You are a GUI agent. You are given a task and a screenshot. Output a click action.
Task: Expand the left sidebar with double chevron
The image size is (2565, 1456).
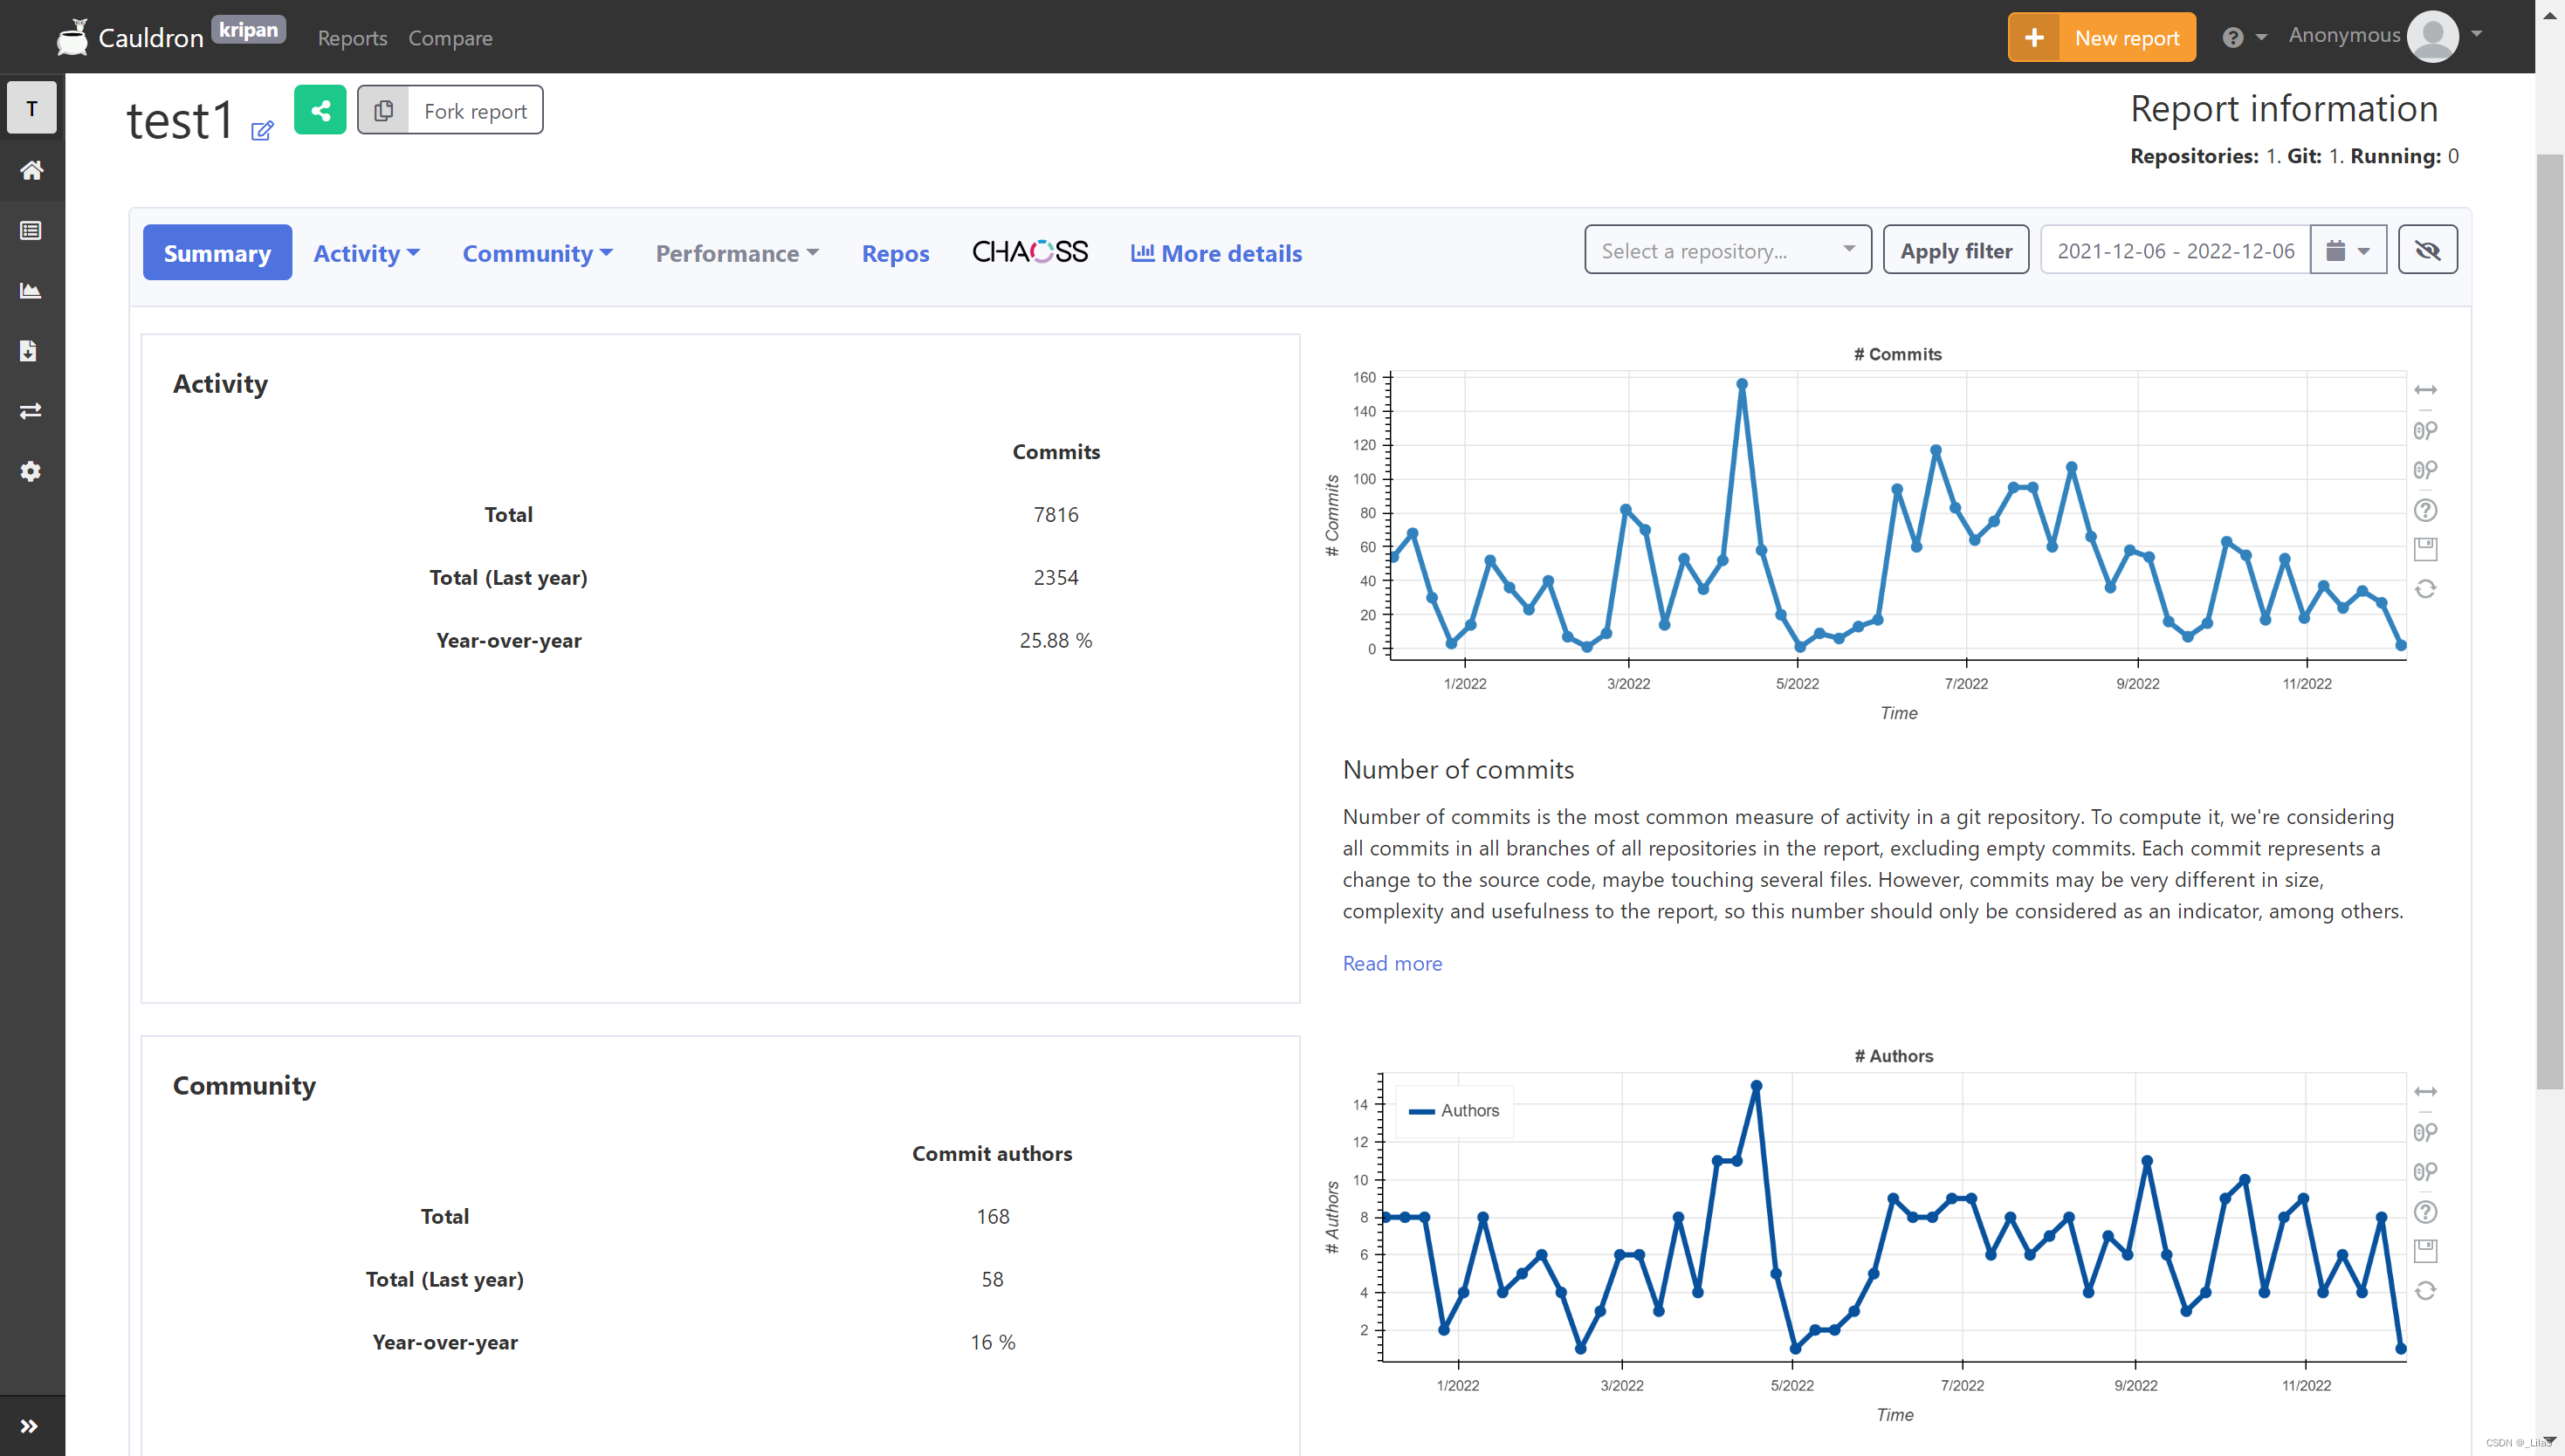(x=29, y=1426)
